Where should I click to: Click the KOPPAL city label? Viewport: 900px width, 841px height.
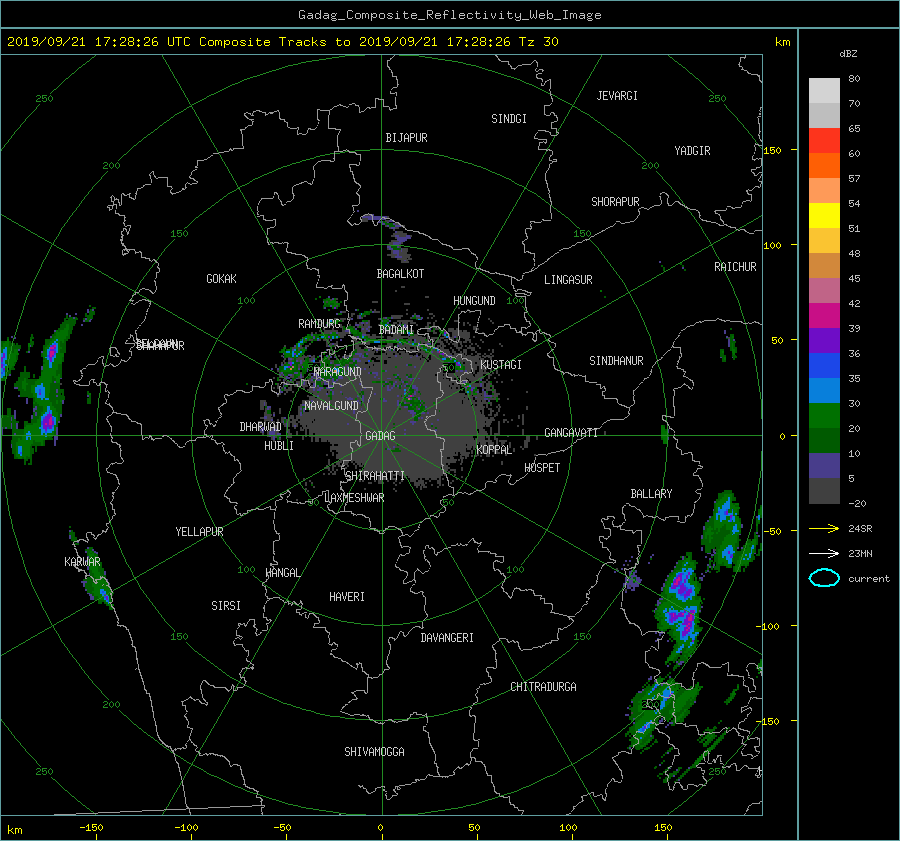click(494, 449)
